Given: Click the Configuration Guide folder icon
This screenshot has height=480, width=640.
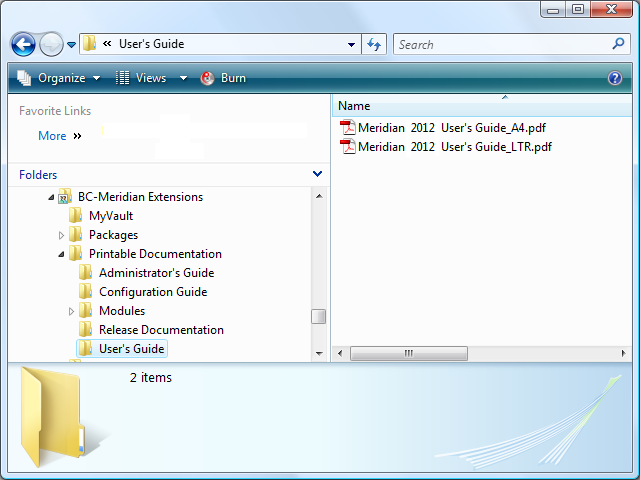Looking at the screenshot, I should click(85, 291).
